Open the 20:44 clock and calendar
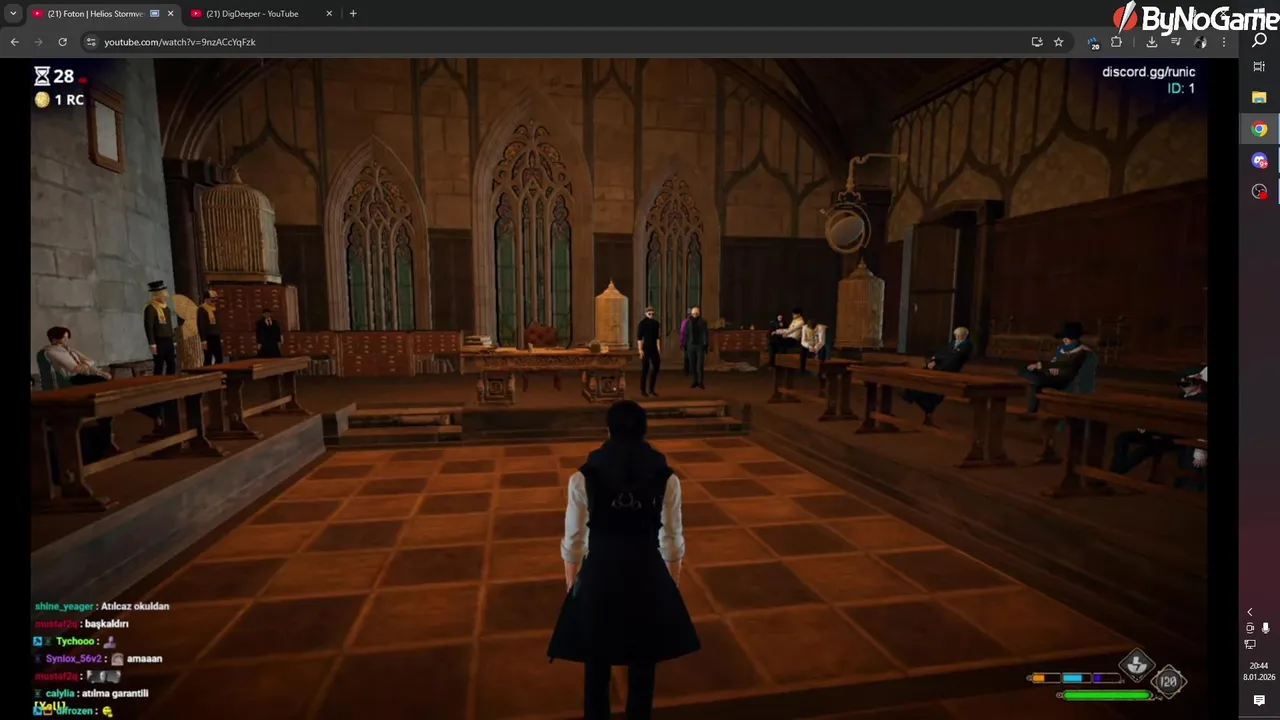 (x=1259, y=671)
